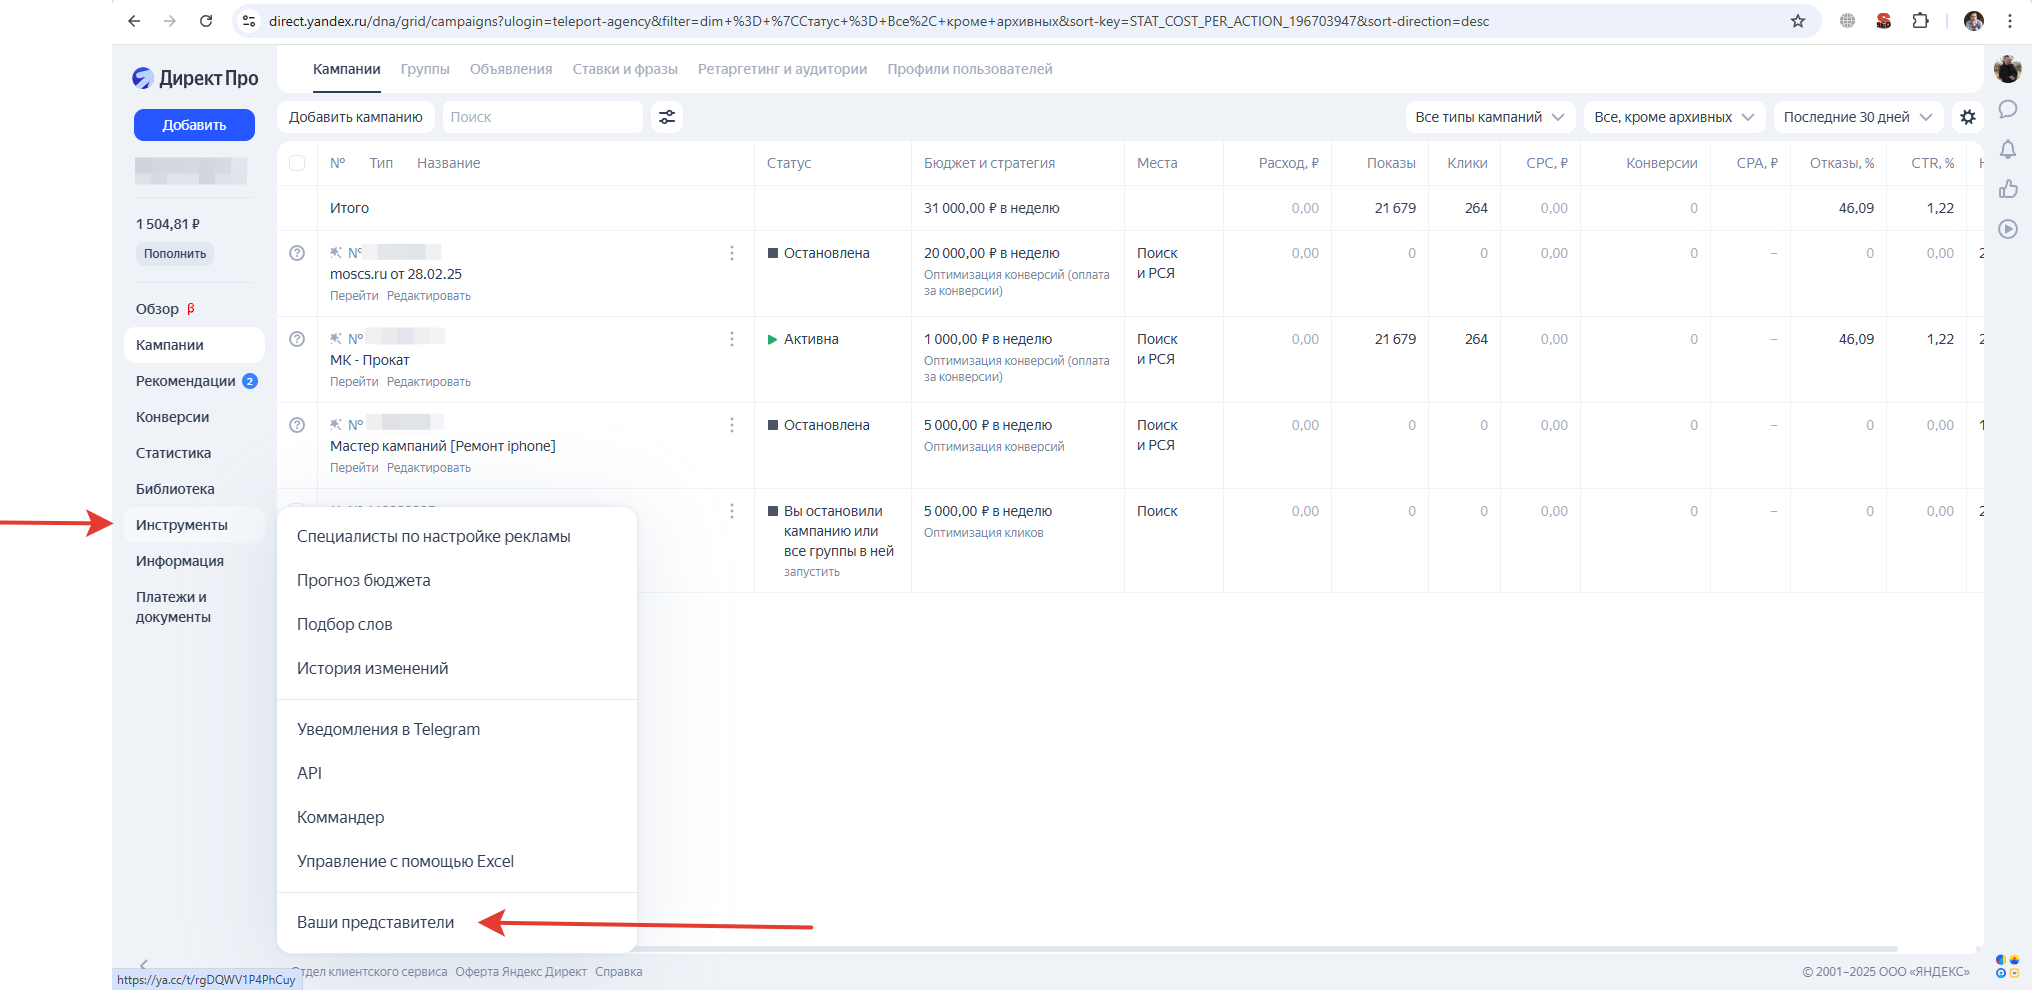Open help icon for Мастер кампаний row
This screenshot has height=990, width=2032.
point(297,425)
